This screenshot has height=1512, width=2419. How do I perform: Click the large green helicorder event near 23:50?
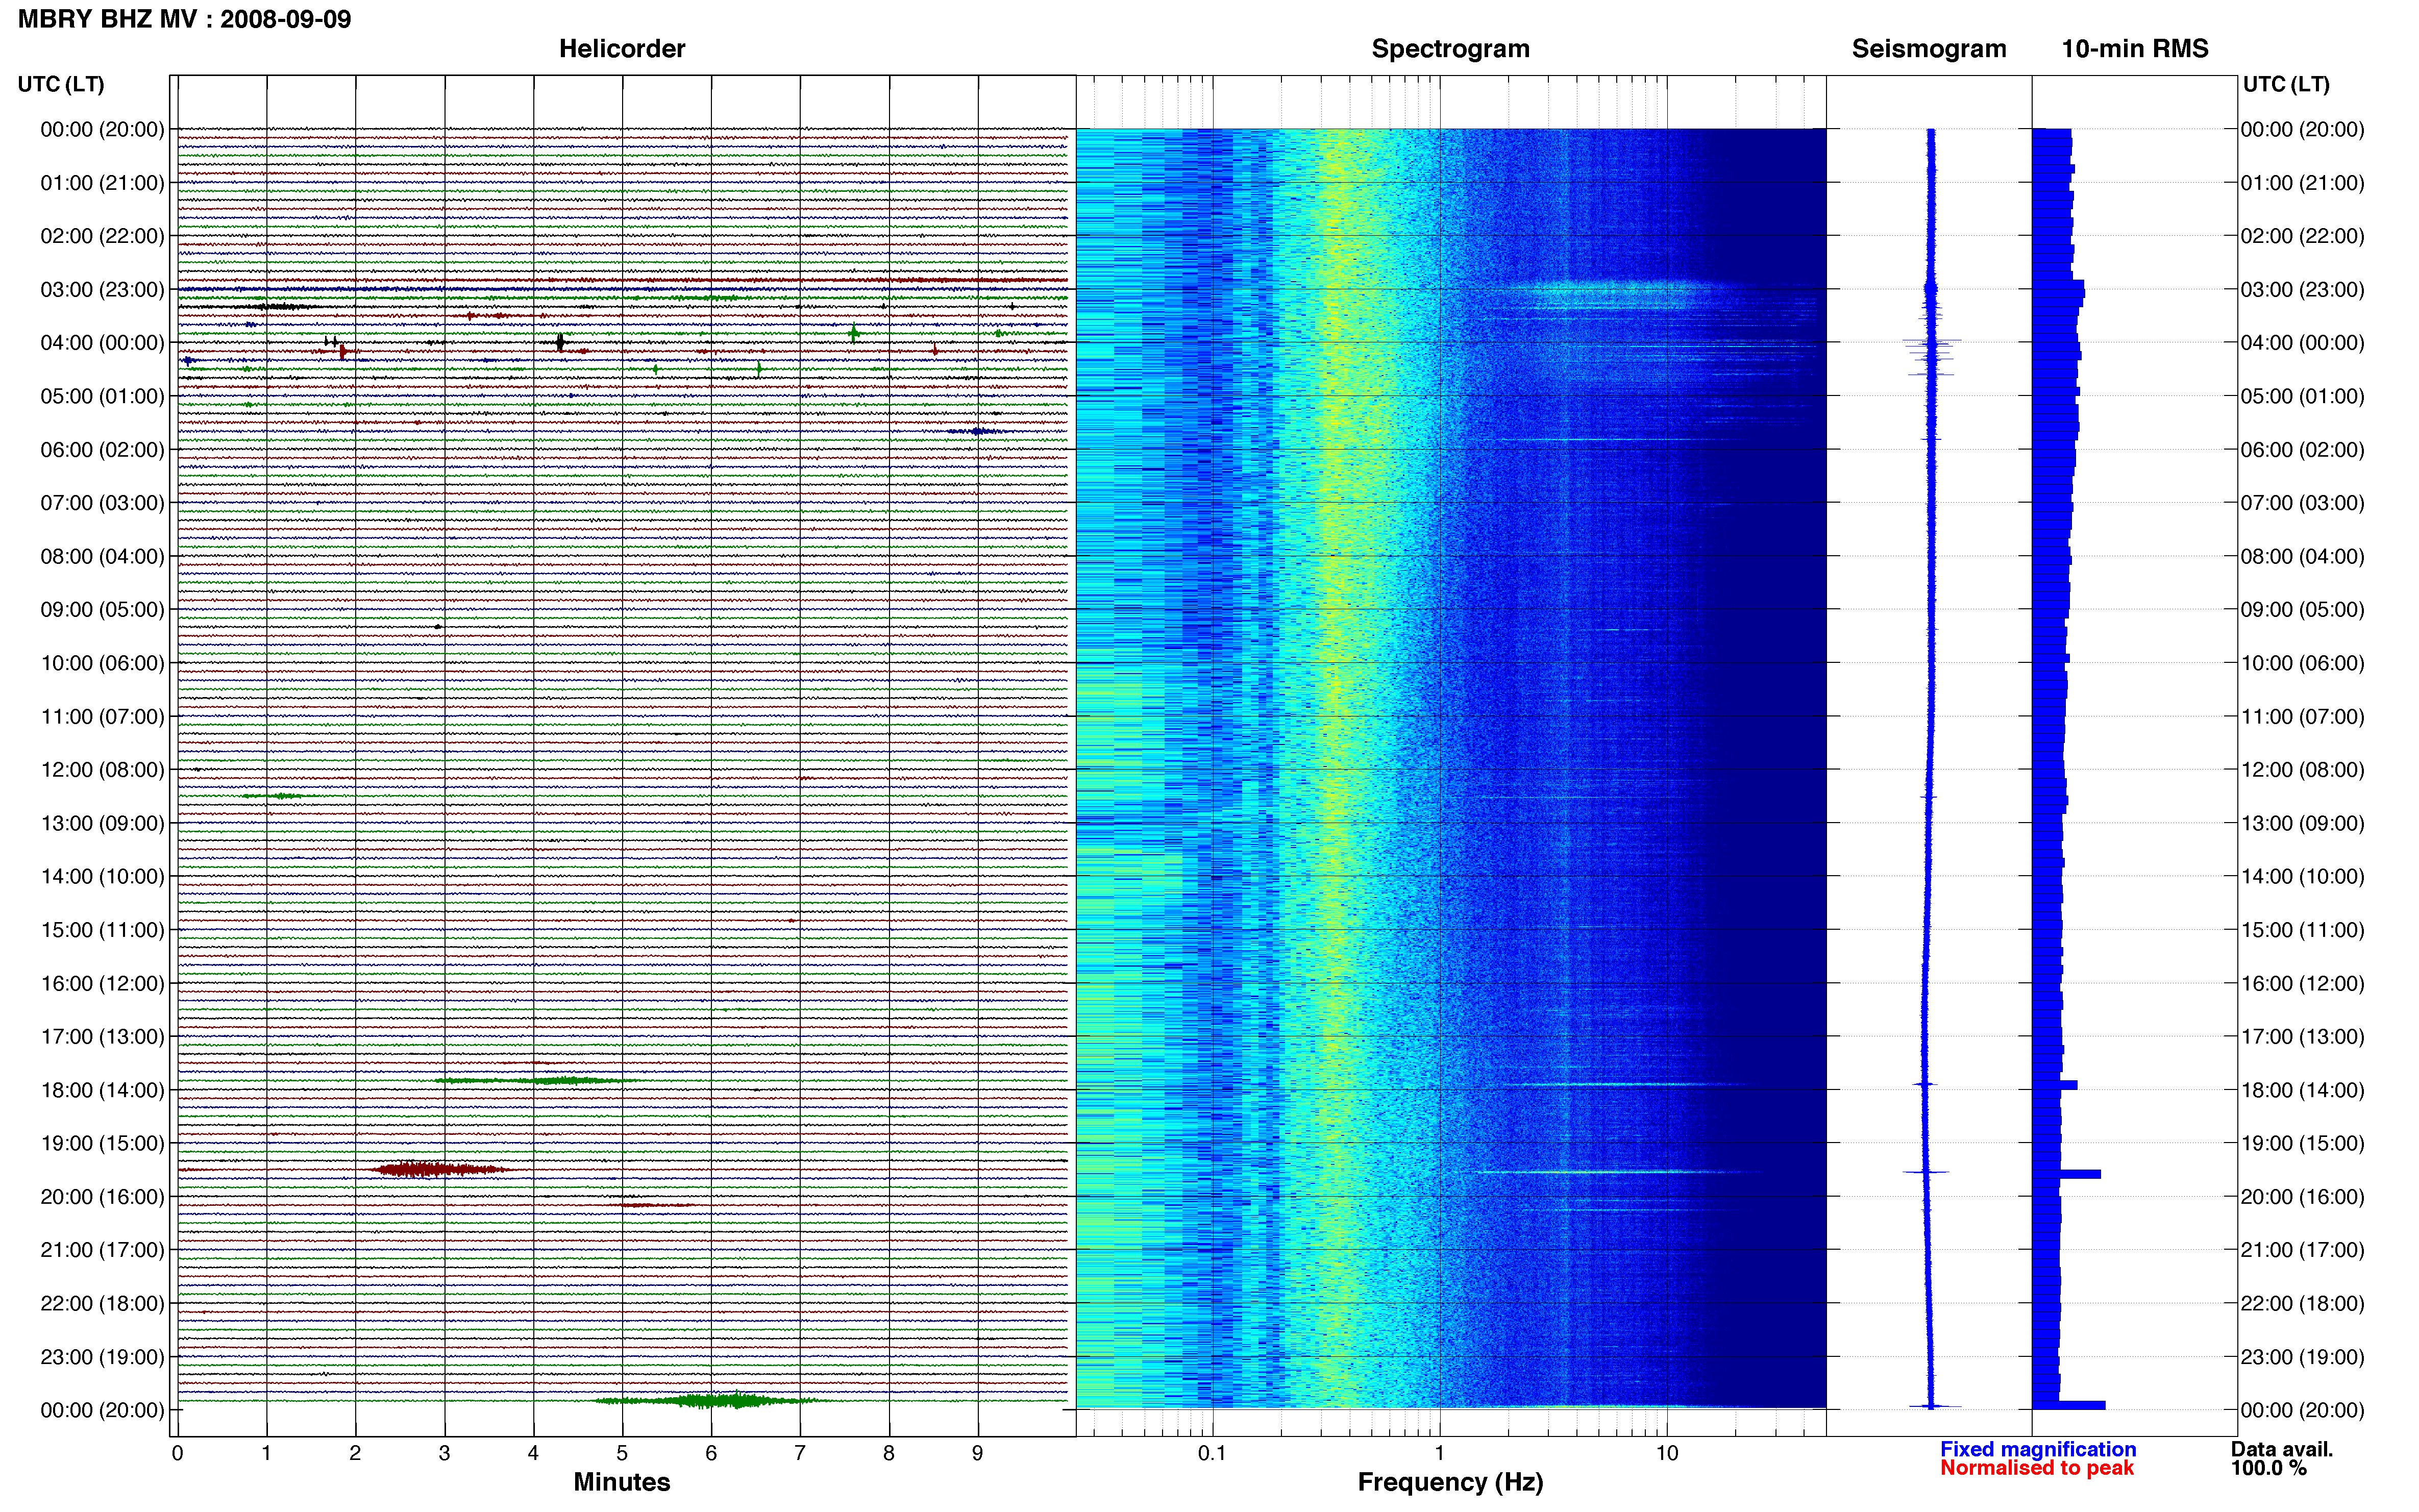pyautogui.click(x=710, y=1400)
